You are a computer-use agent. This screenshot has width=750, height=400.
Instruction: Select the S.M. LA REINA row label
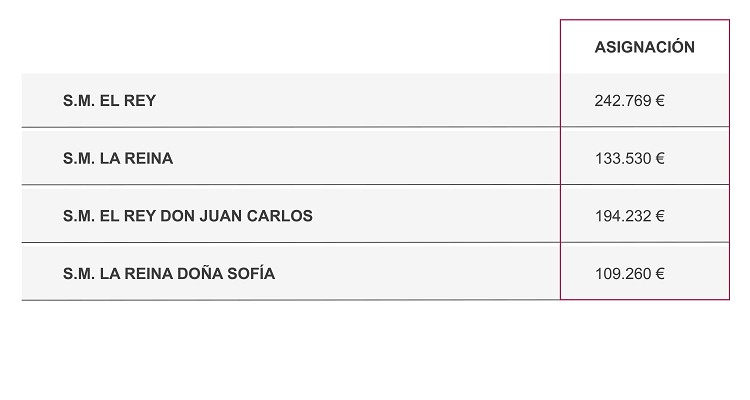pyautogui.click(x=117, y=158)
